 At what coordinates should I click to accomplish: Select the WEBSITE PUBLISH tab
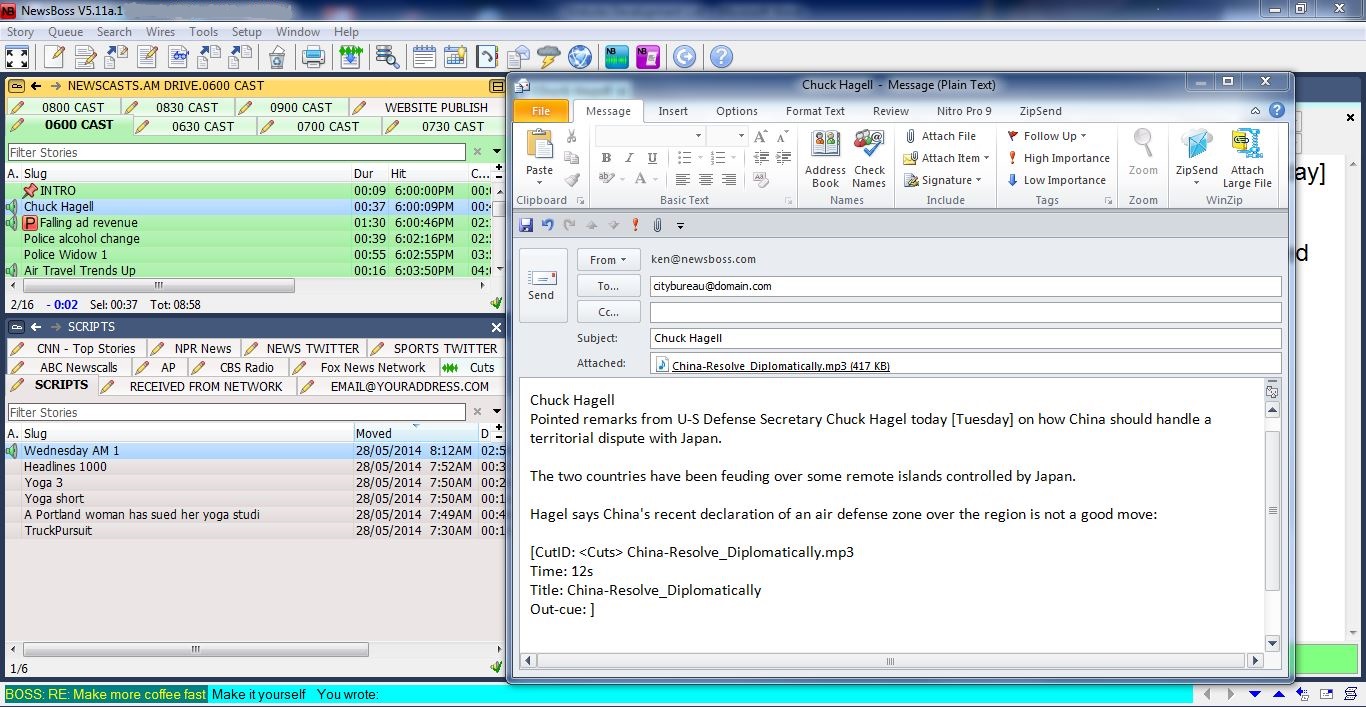coord(426,107)
